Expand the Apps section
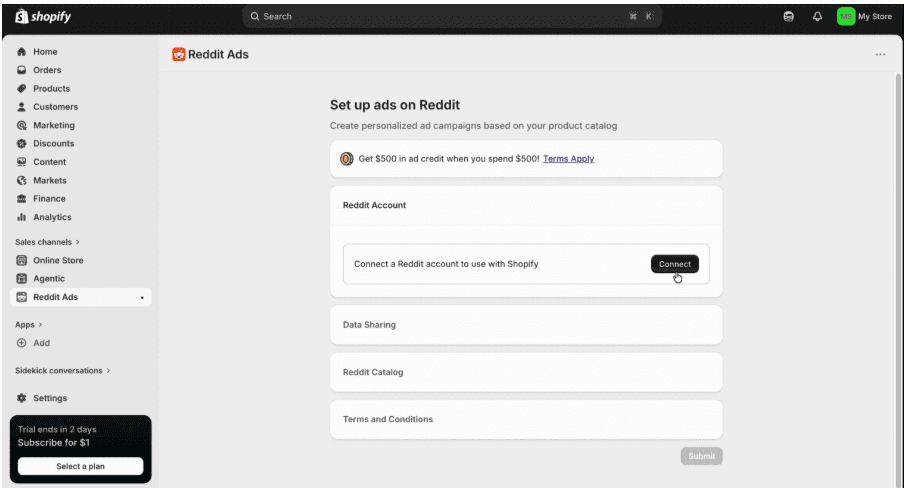This screenshot has height=488, width=904. 29,325
